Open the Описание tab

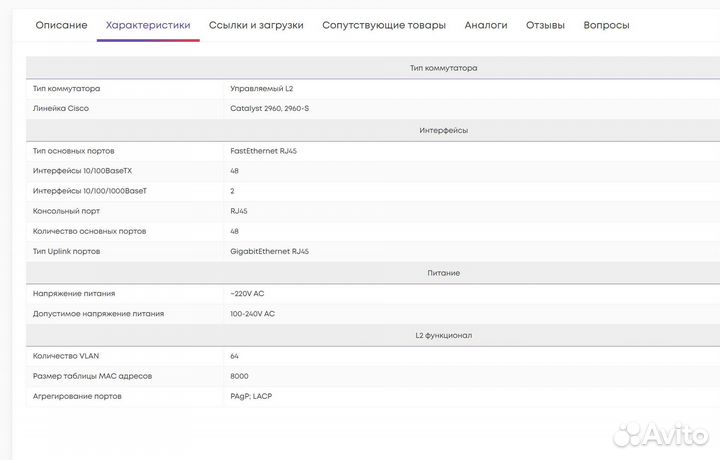pyautogui.click(x=62, y=25)
